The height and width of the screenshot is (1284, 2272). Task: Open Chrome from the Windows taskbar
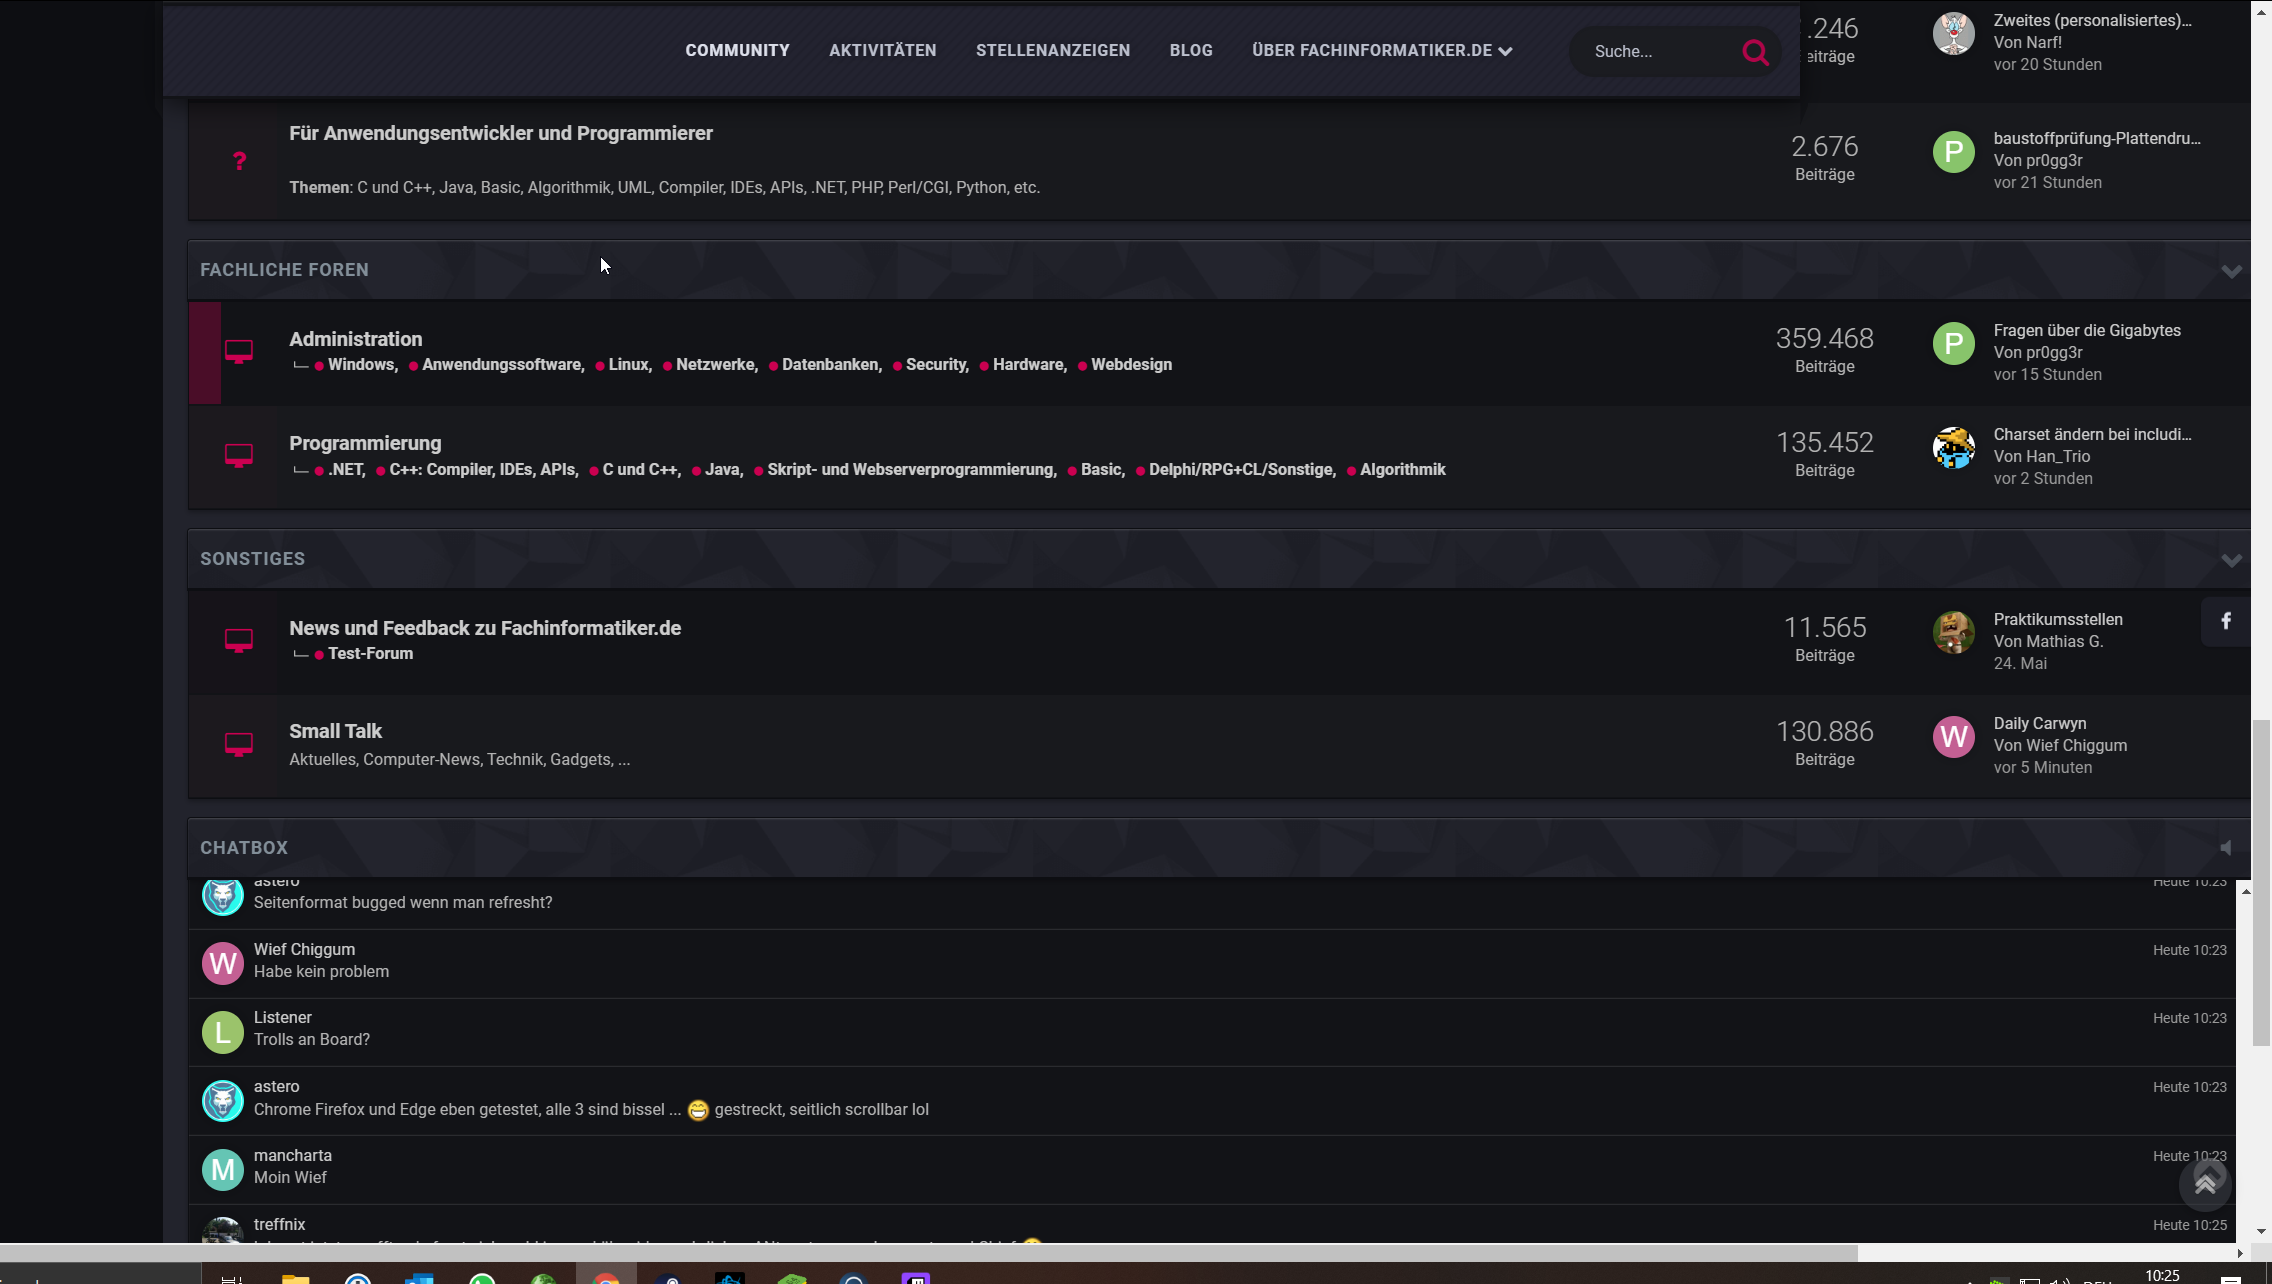pos(606,1278)
